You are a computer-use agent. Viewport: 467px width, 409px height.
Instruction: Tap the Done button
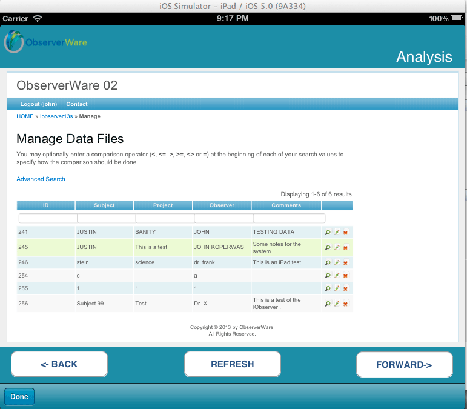click(19, 396)
